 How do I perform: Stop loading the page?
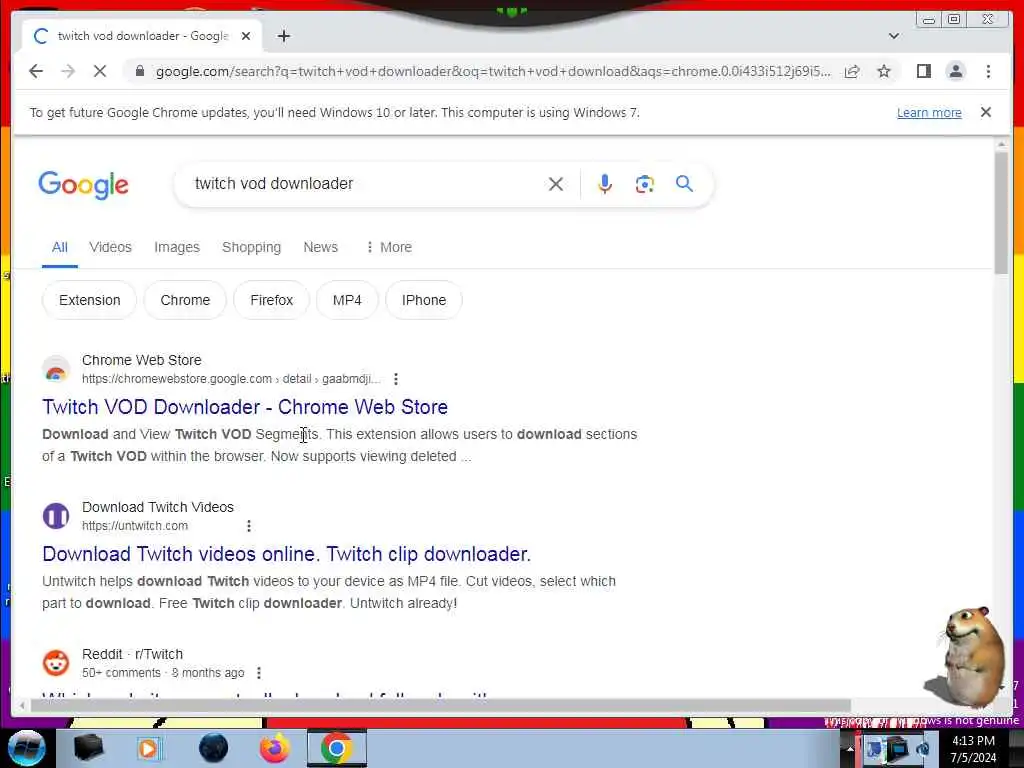(x=100, y=71)
